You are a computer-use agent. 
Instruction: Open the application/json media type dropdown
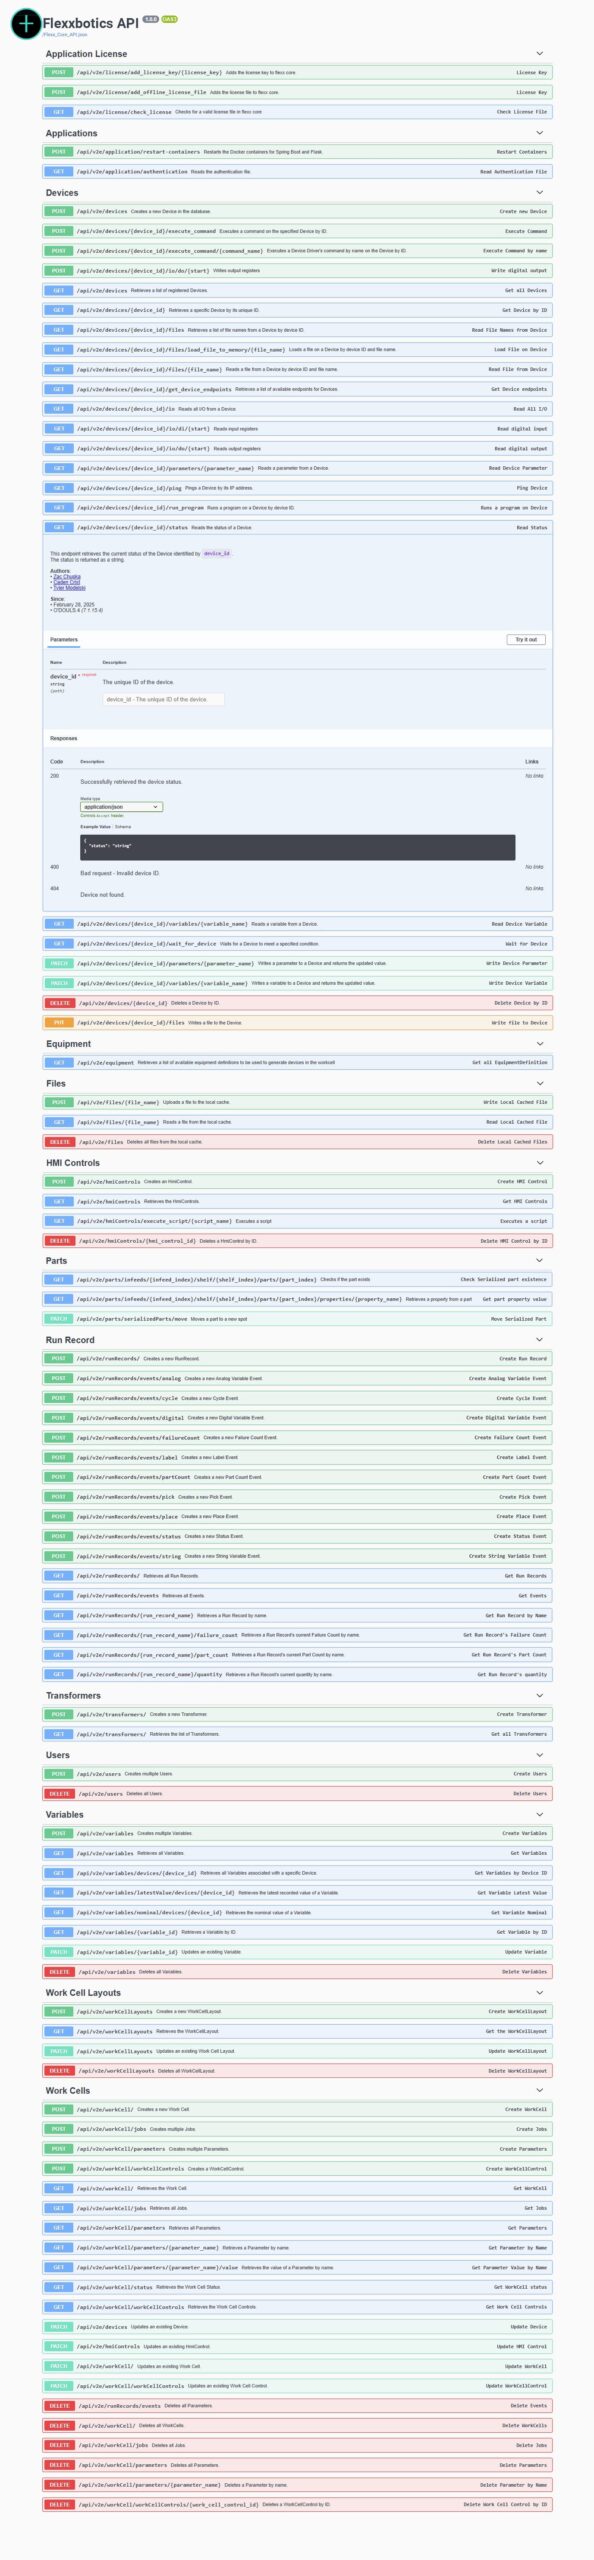point(121,806)
